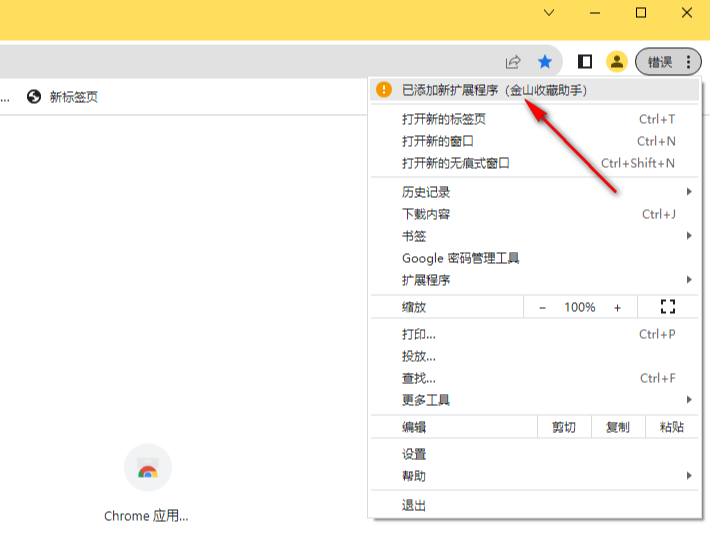Click the tab search chevron in title bar

(x=549, y=13)
